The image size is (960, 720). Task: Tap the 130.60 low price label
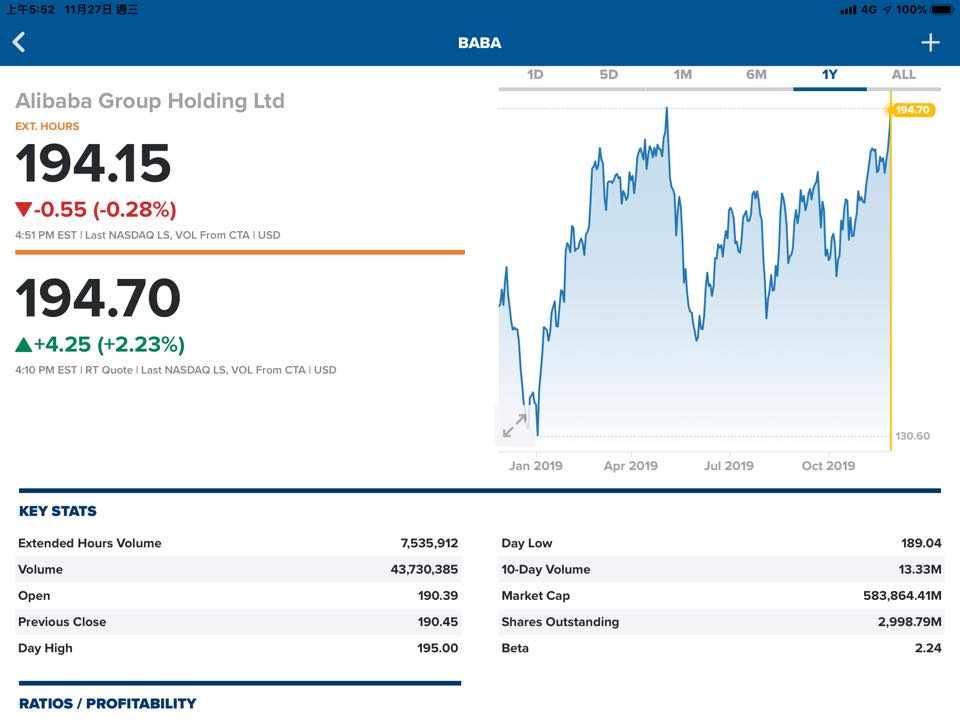pyautogui.click(x=912, y=436)
